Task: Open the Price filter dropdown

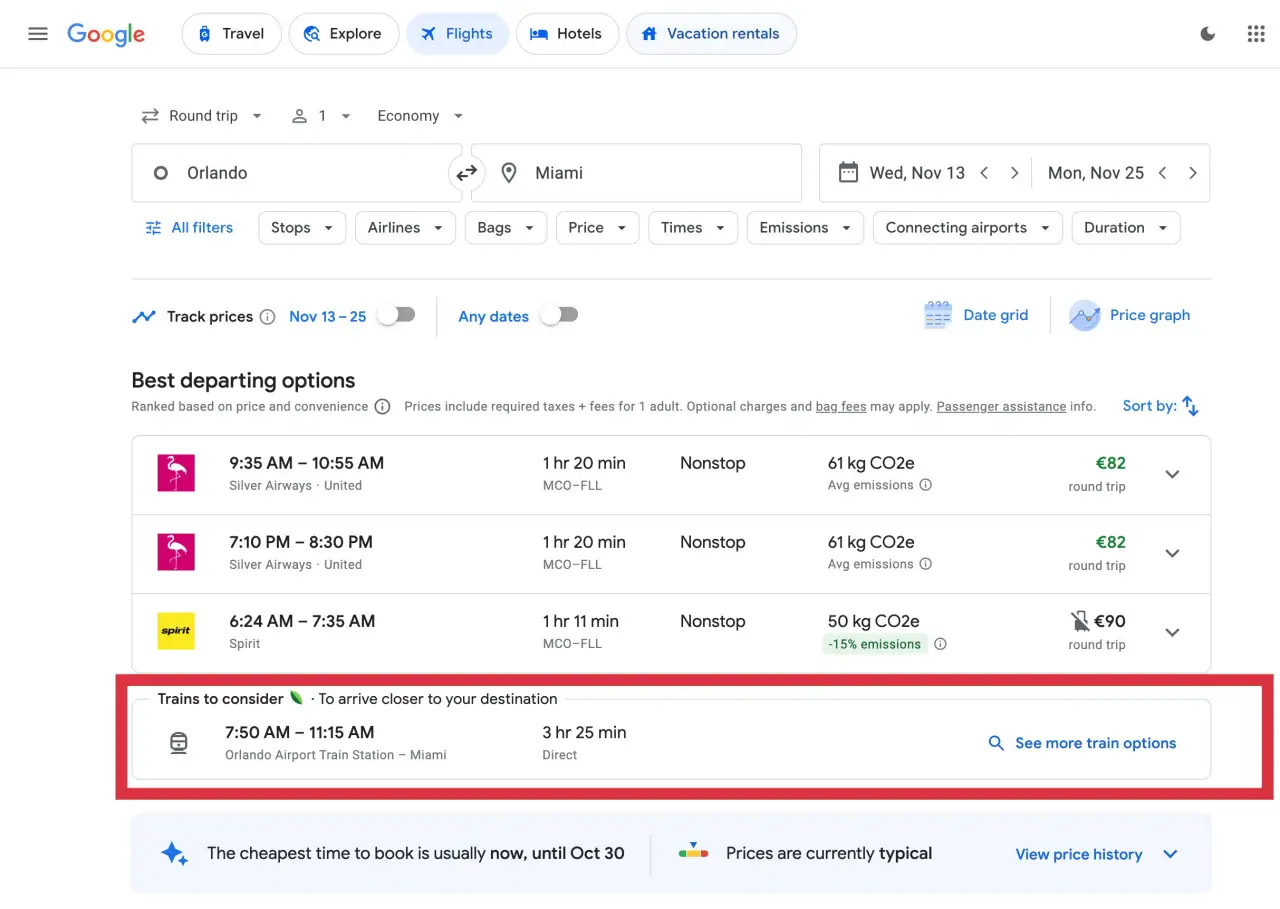Action: click(597, 228)
